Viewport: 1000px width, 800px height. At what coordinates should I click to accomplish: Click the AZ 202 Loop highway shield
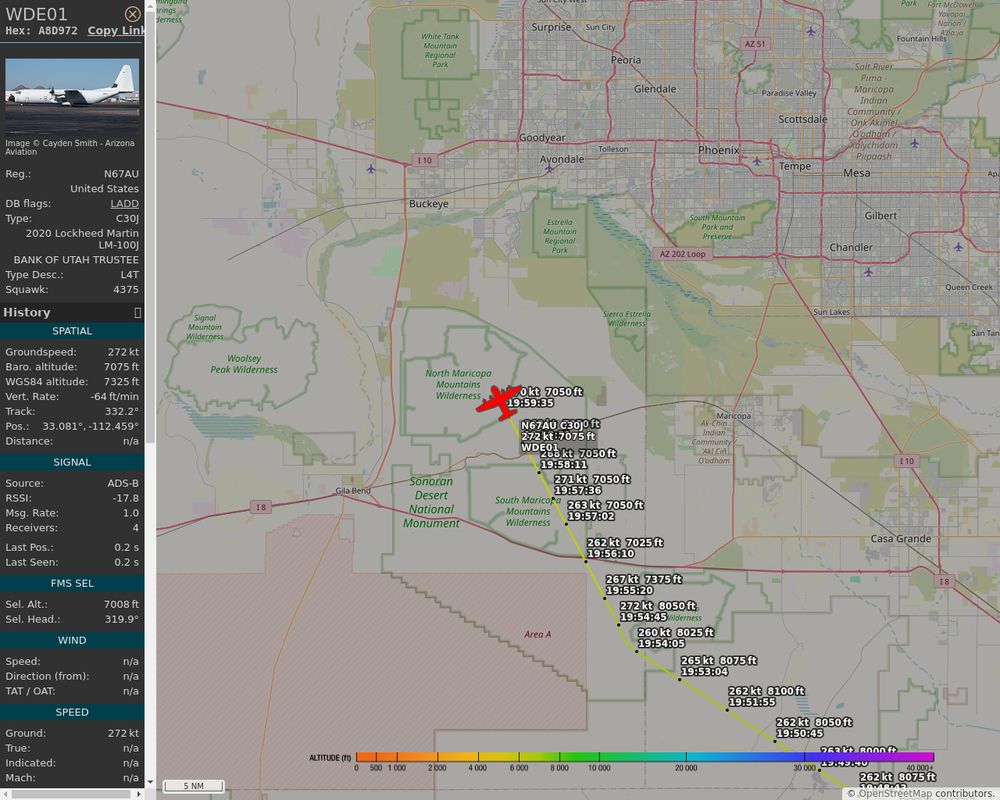click(x=682, y=254)
